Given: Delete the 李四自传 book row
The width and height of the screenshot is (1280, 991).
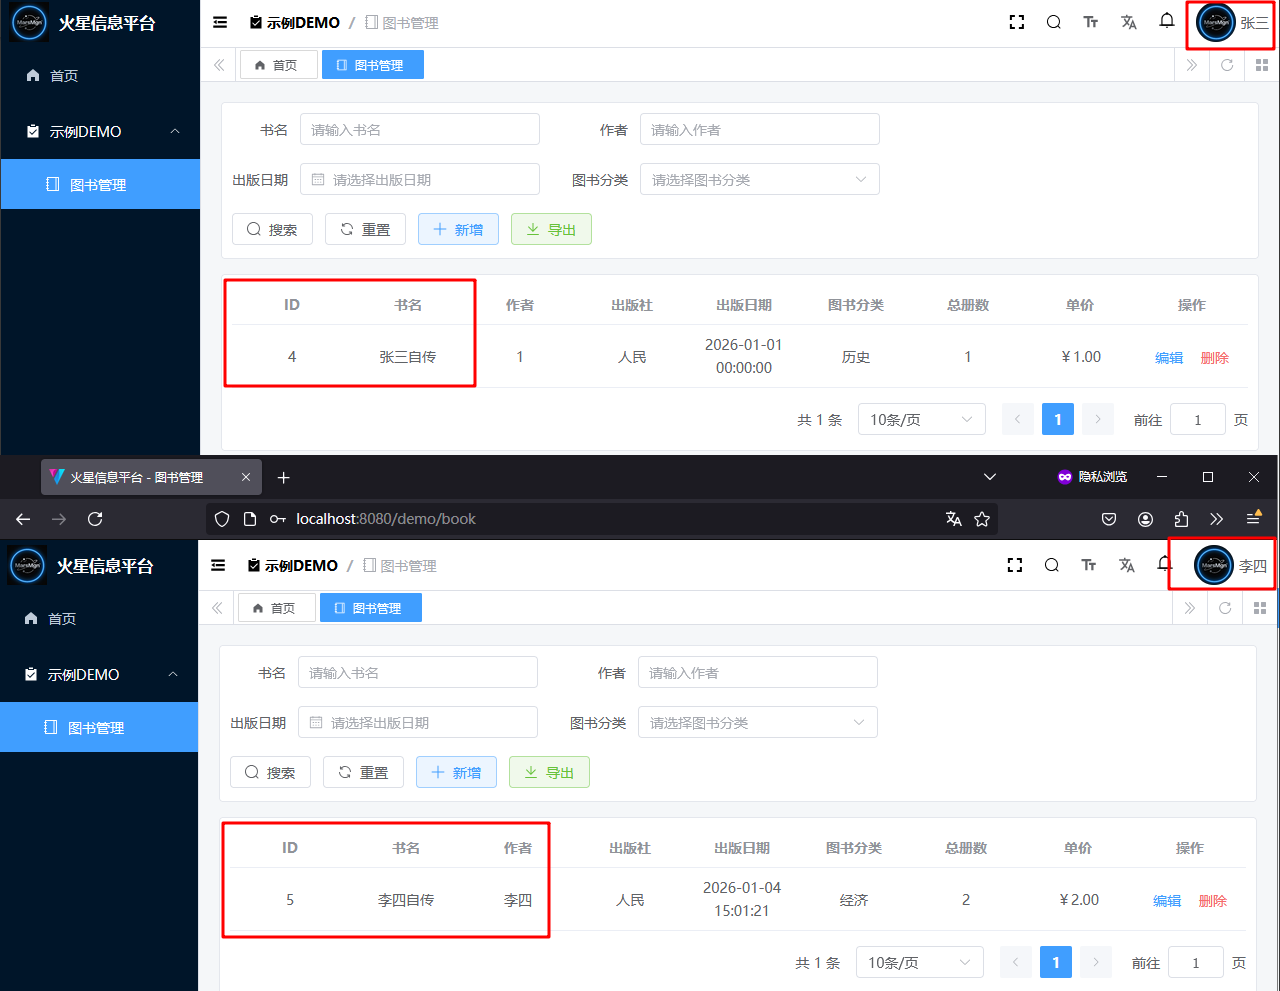Looking at the screenshot, I should coord(1212,901).
